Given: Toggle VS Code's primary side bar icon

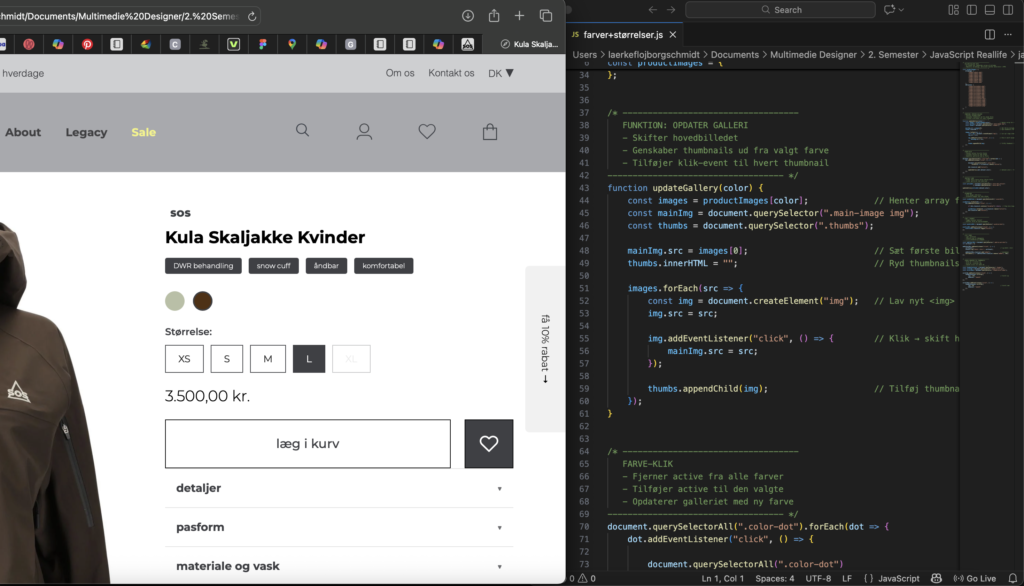Looking at the screenshot, I should (972, 10).
